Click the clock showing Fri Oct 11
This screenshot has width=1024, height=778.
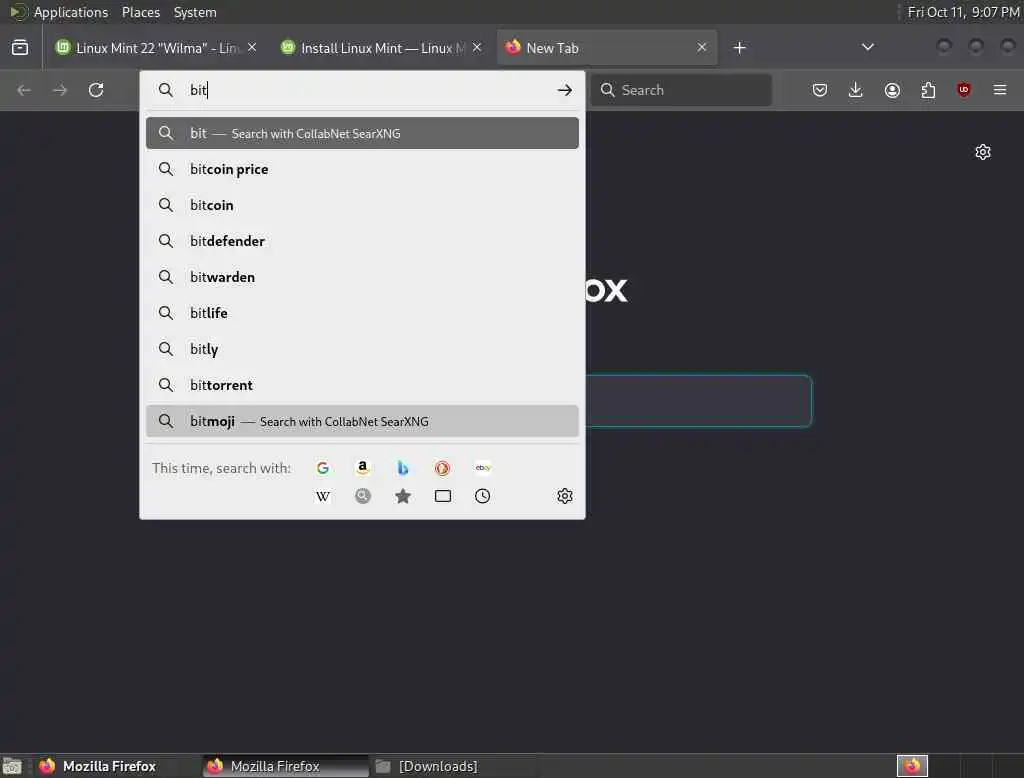click(963, 12)
